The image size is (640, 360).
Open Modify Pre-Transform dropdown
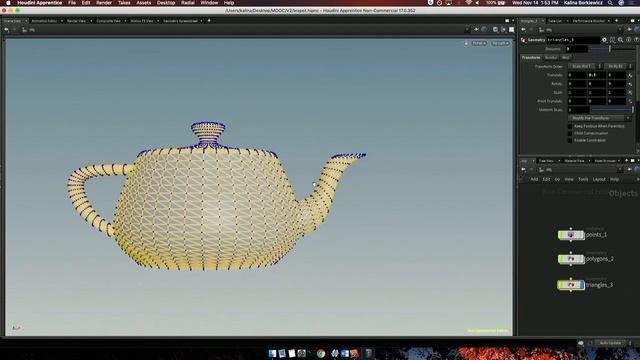[600, 118]
